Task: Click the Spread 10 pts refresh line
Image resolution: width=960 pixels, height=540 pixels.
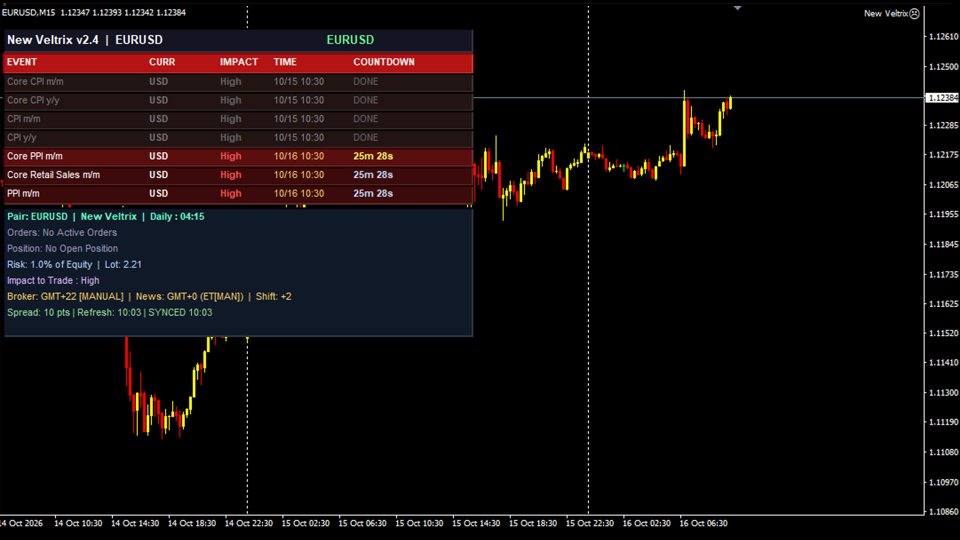Action: tap(110, 312)
